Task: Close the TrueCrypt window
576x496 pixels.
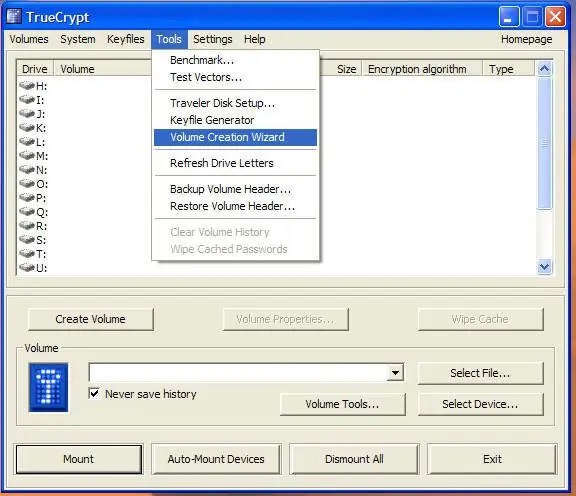Action: click(555, 17)
